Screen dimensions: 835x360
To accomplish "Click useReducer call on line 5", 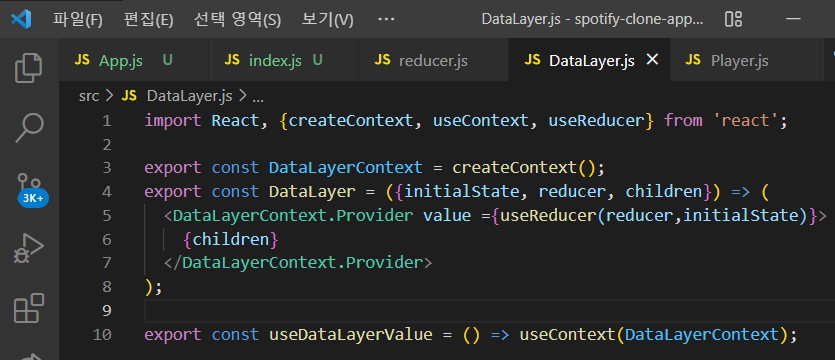I will click(547, 216).
